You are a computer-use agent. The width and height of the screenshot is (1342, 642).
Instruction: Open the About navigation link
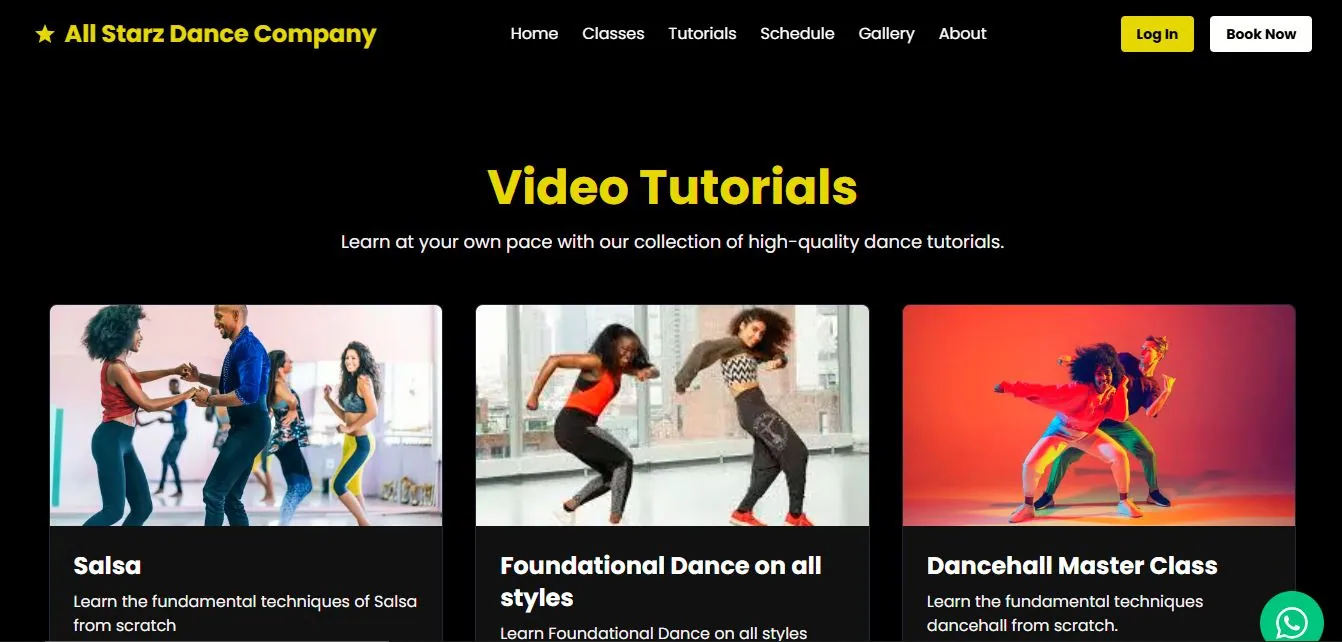[x=962, y=33]
